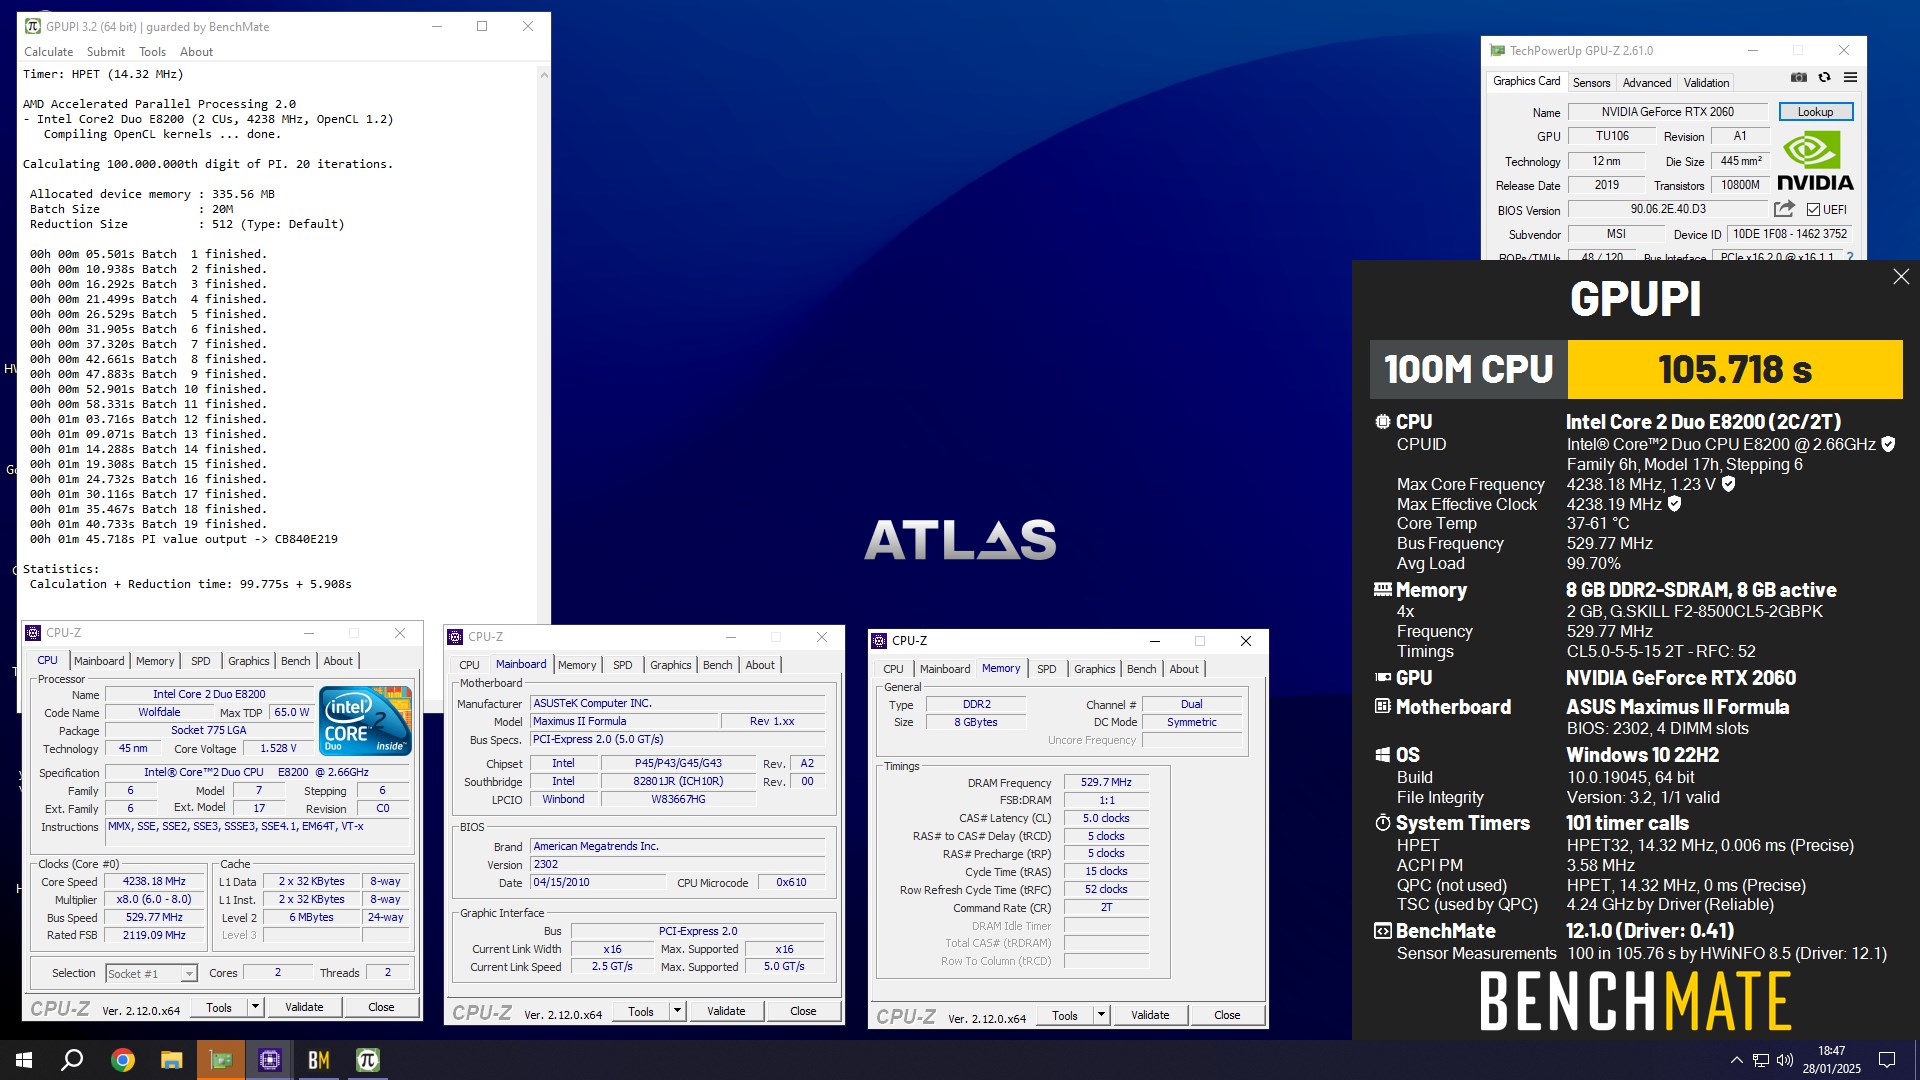Viewport: 1920px width, 1080px height.
Task: Open Google Chrome from the taskbar
Action: click(x=123, y=1060)
